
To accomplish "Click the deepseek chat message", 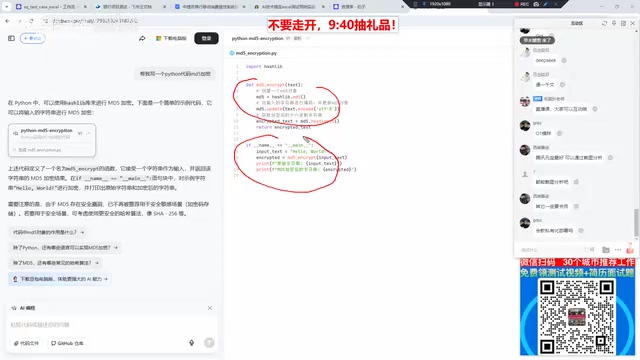I will tap(546, 60).
